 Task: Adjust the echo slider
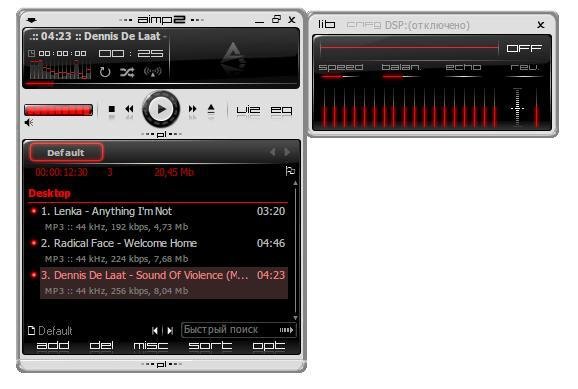pos(463,77)
